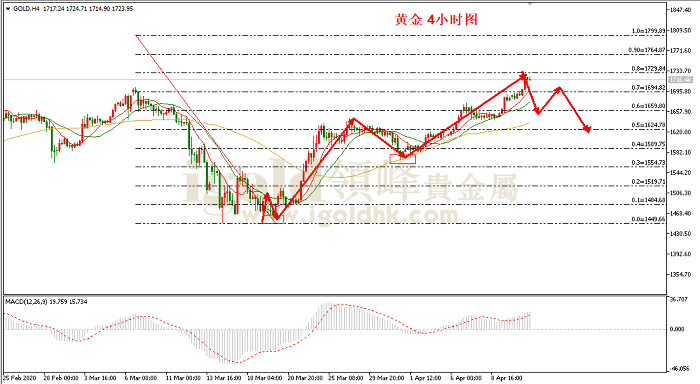The image size is (700, 384).
Task: Click the 6 Apr 00:00 time label
Action: click(x=467, y=378)
